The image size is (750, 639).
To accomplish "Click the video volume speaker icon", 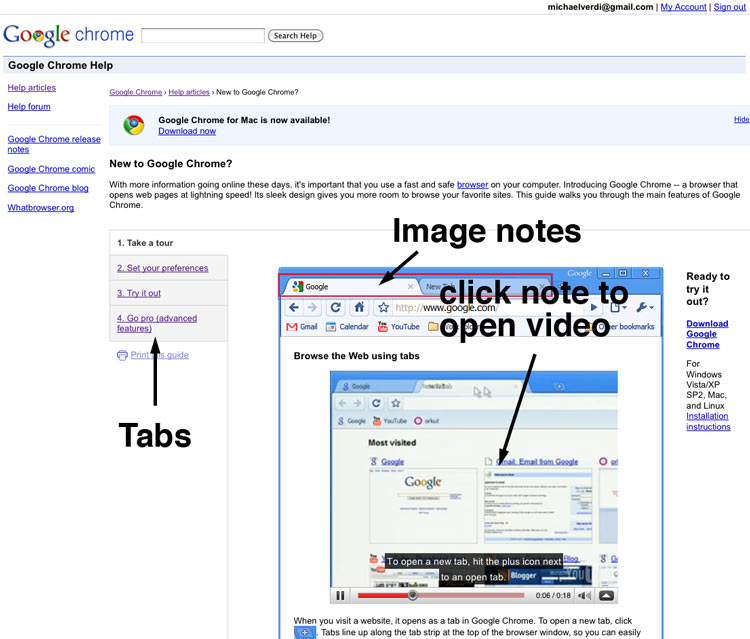I will (584, 595).
